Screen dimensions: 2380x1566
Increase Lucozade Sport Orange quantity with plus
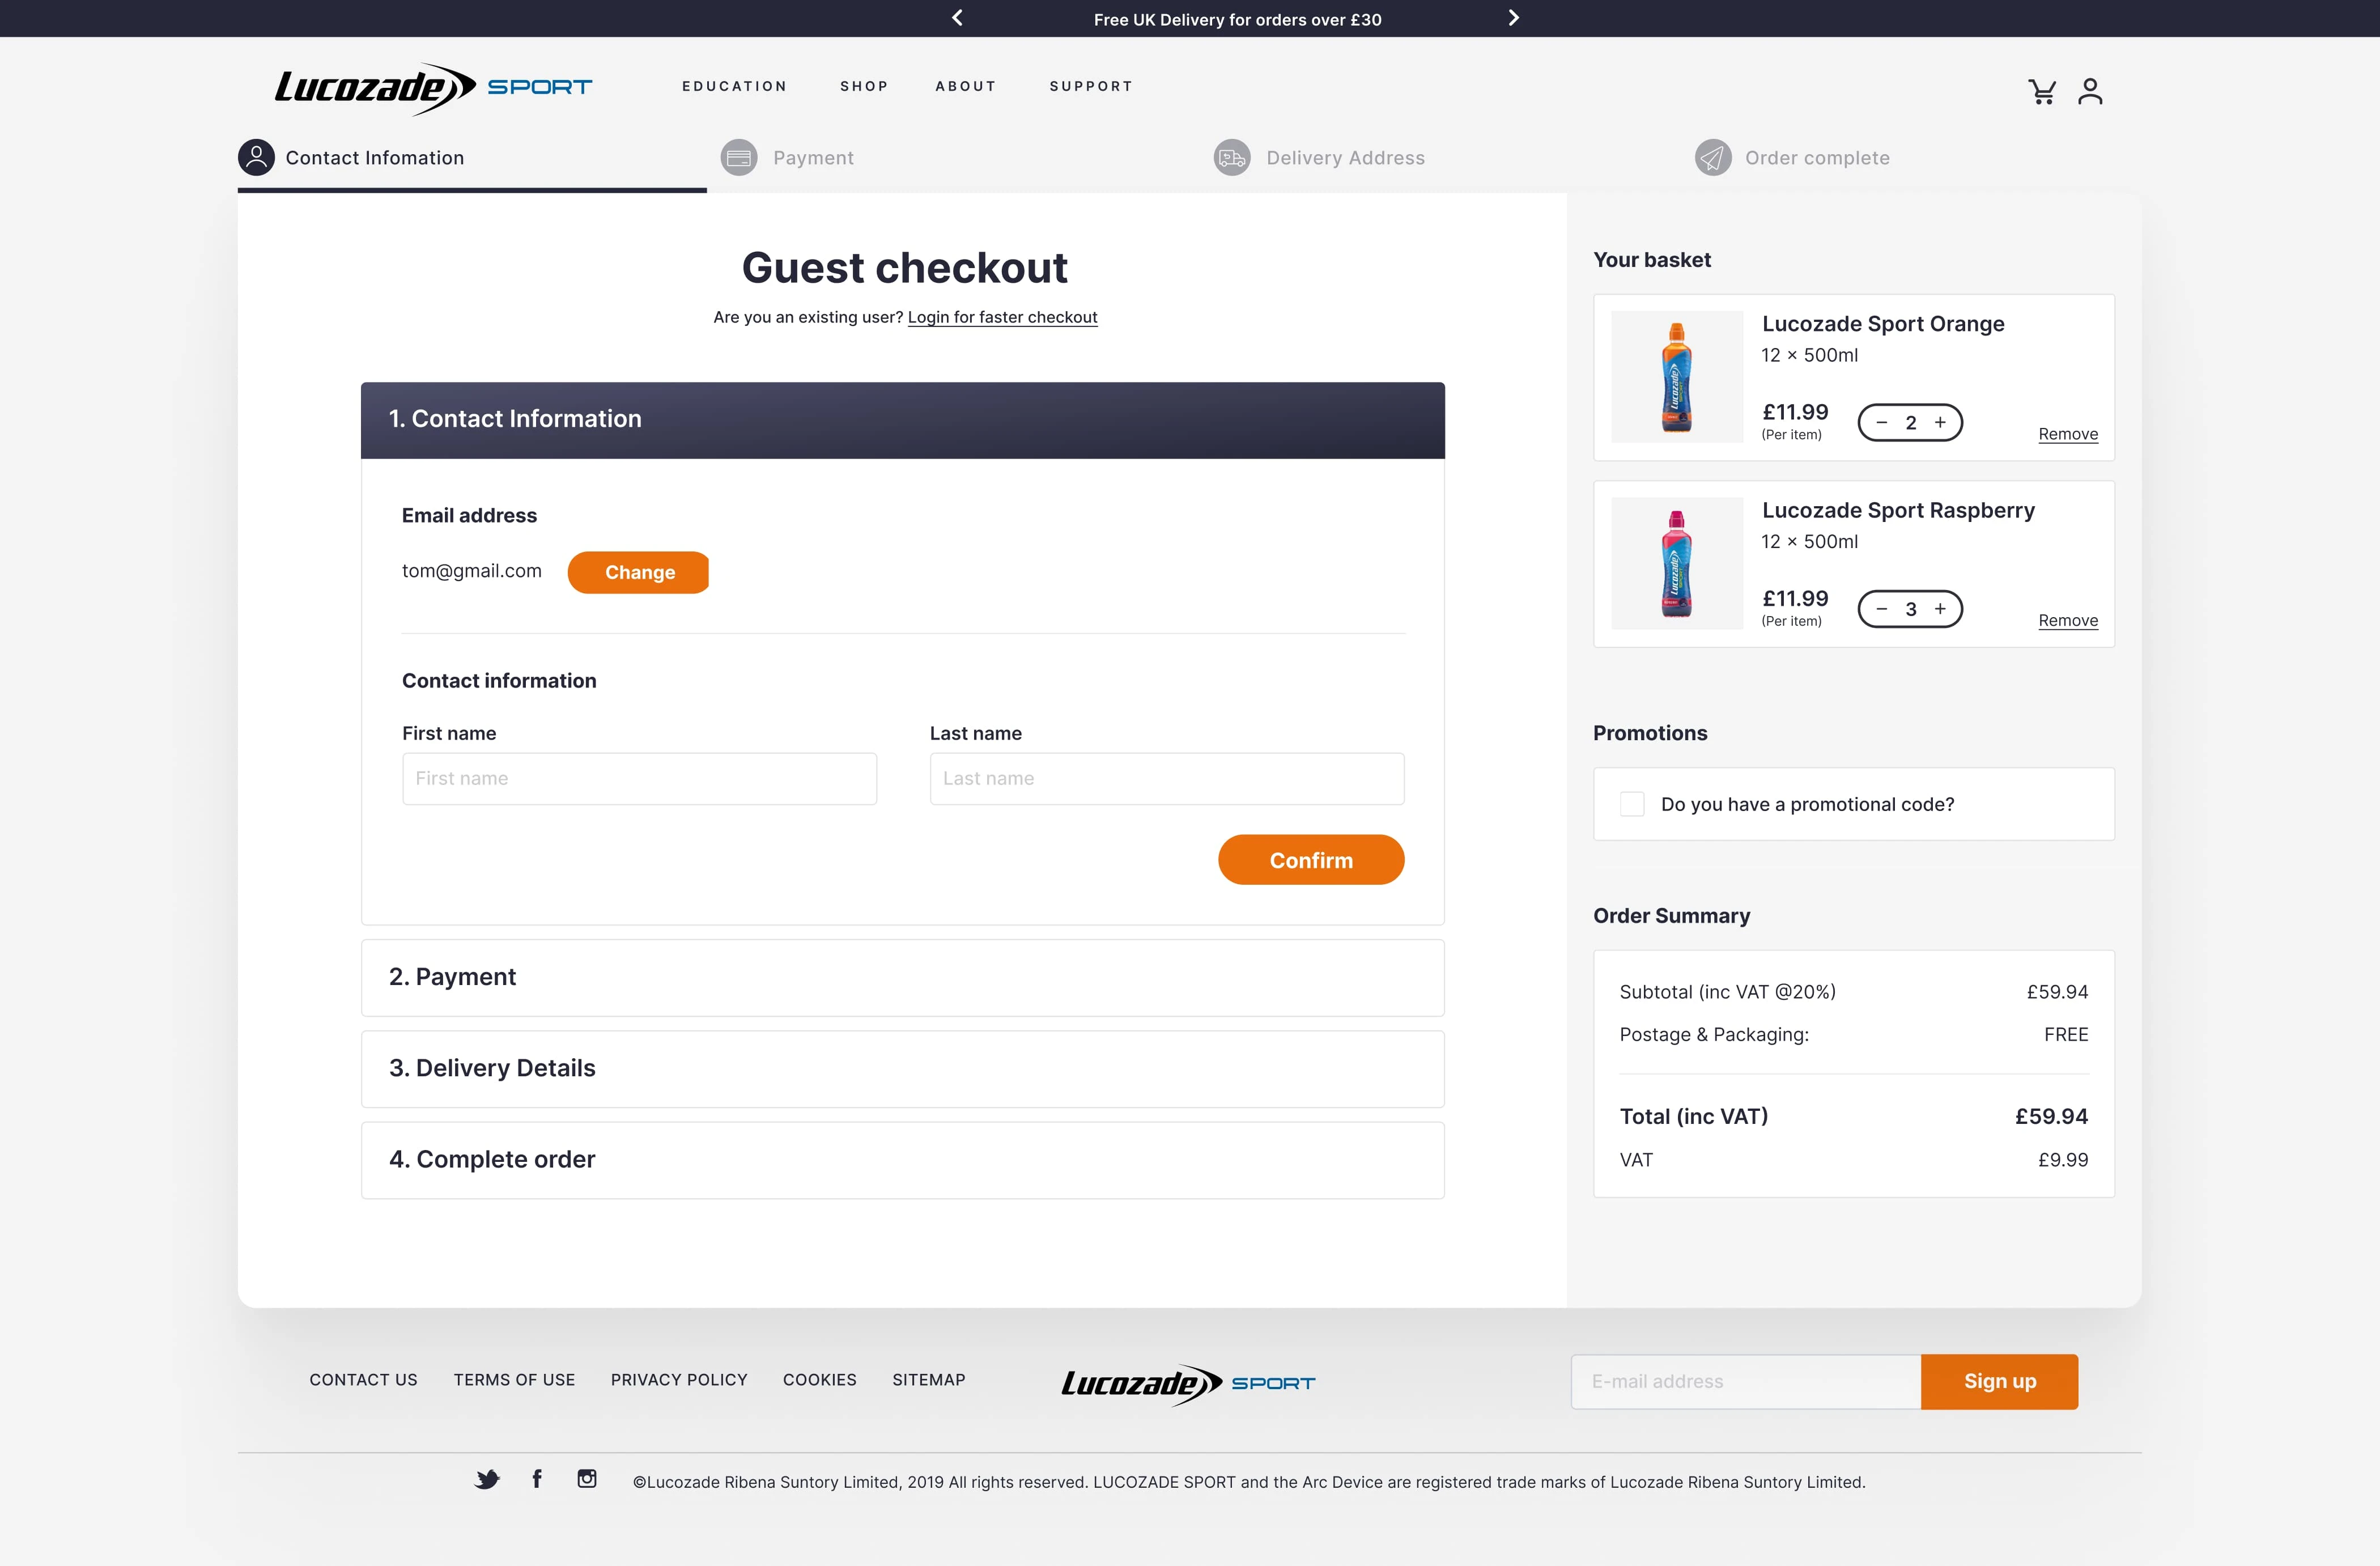(1940, 422)
